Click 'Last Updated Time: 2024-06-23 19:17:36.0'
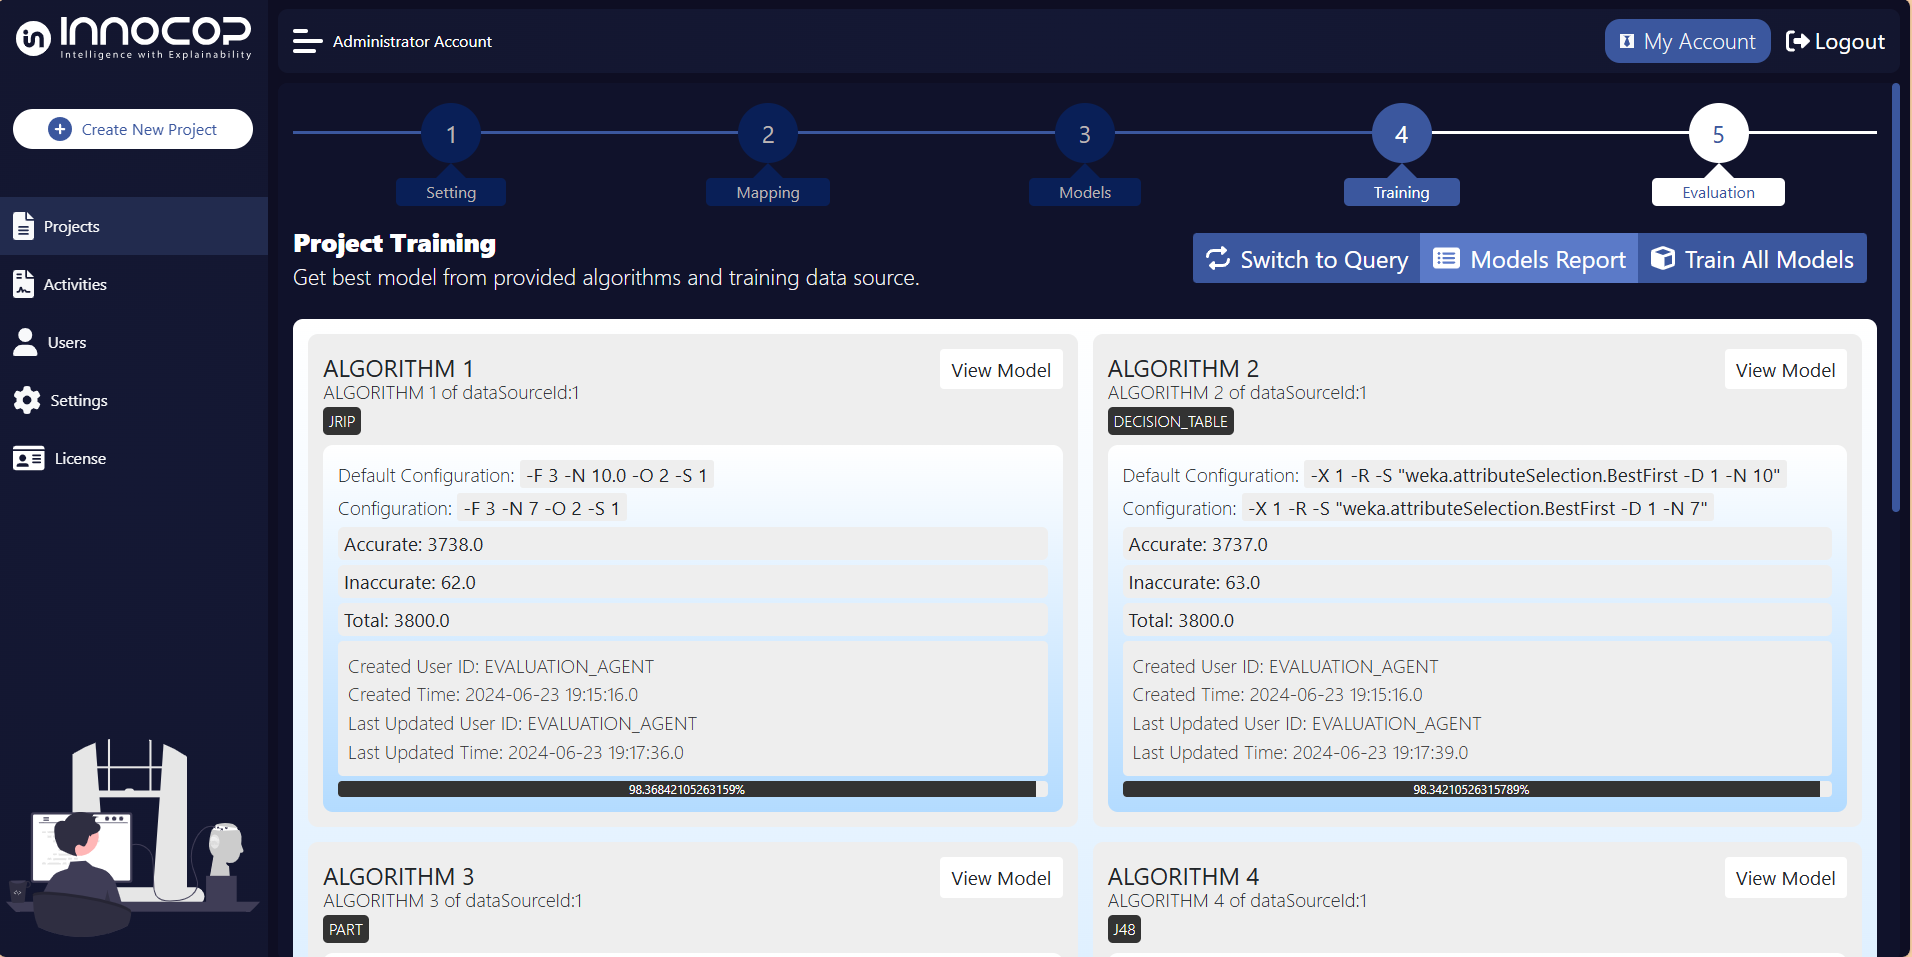 click(x=516, y=752)
